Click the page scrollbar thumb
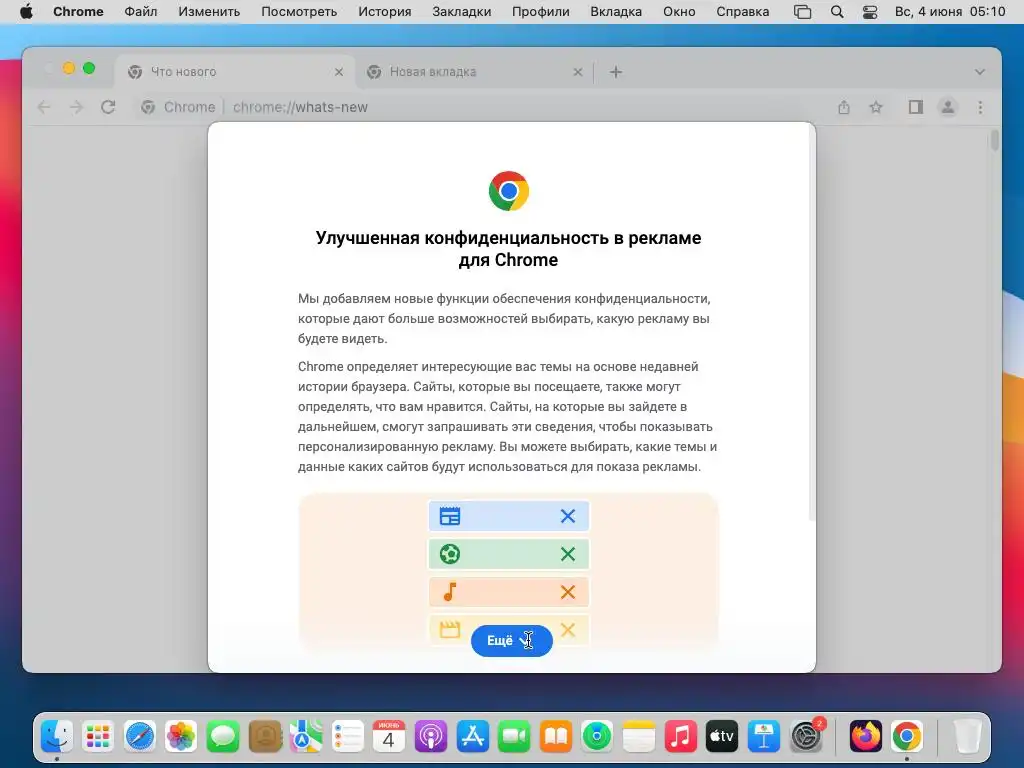The height and width of the screenshot is (768, 1024). click(995, 140)
